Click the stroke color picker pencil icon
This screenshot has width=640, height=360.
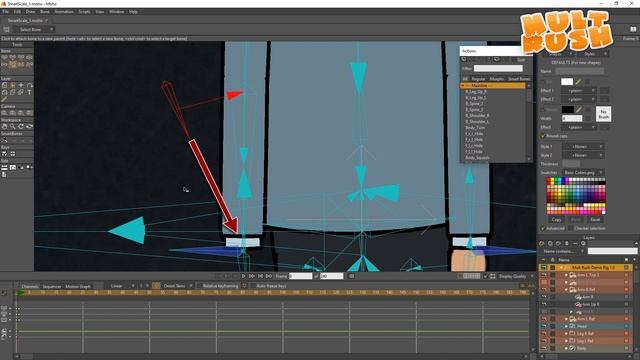pos(579,109)
